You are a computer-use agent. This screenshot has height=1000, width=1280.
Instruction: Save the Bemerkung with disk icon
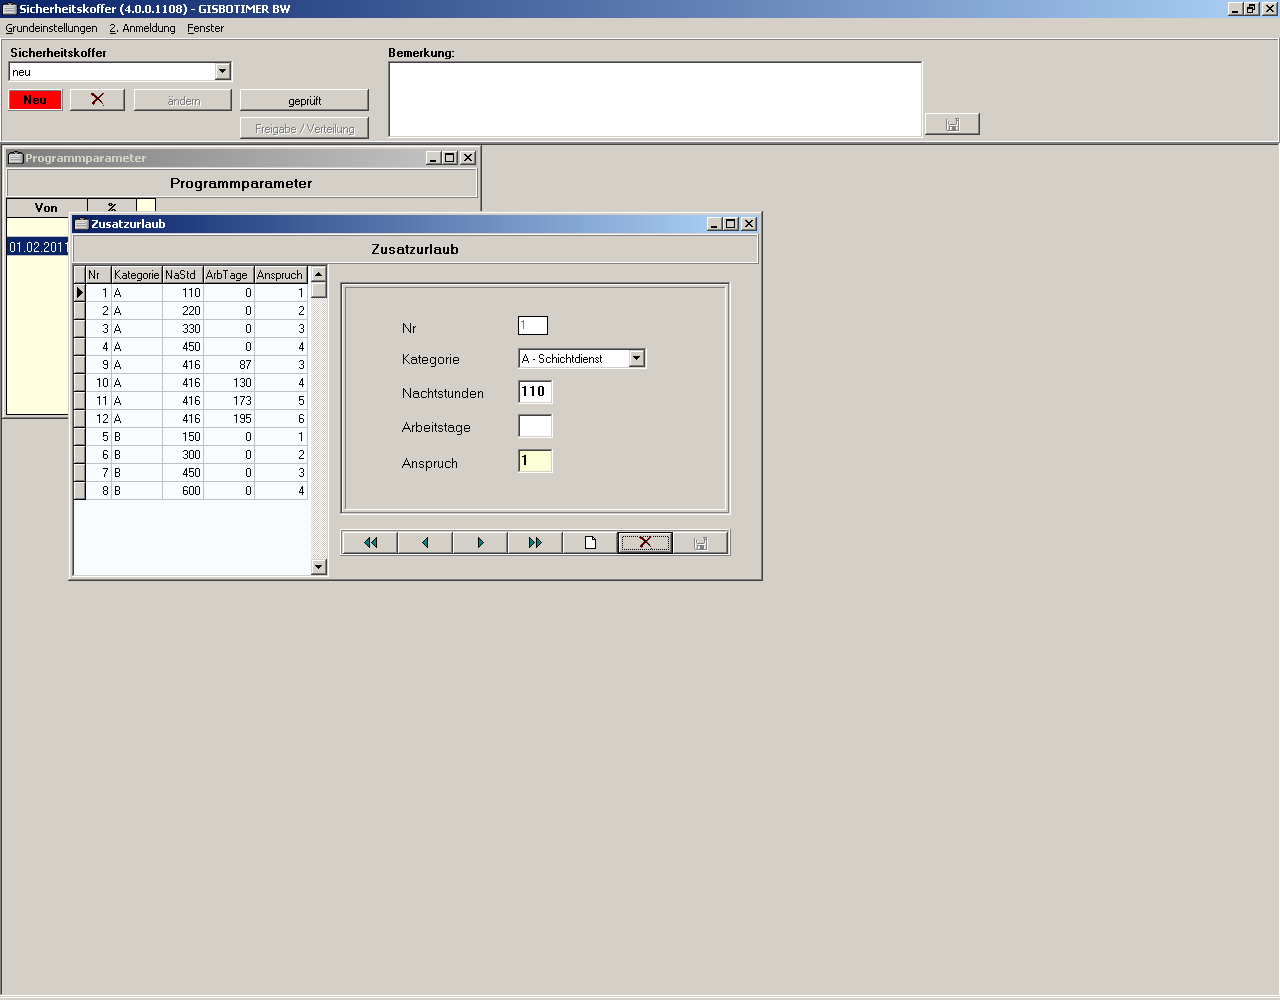pyautogui.click(x=952, y=124)
